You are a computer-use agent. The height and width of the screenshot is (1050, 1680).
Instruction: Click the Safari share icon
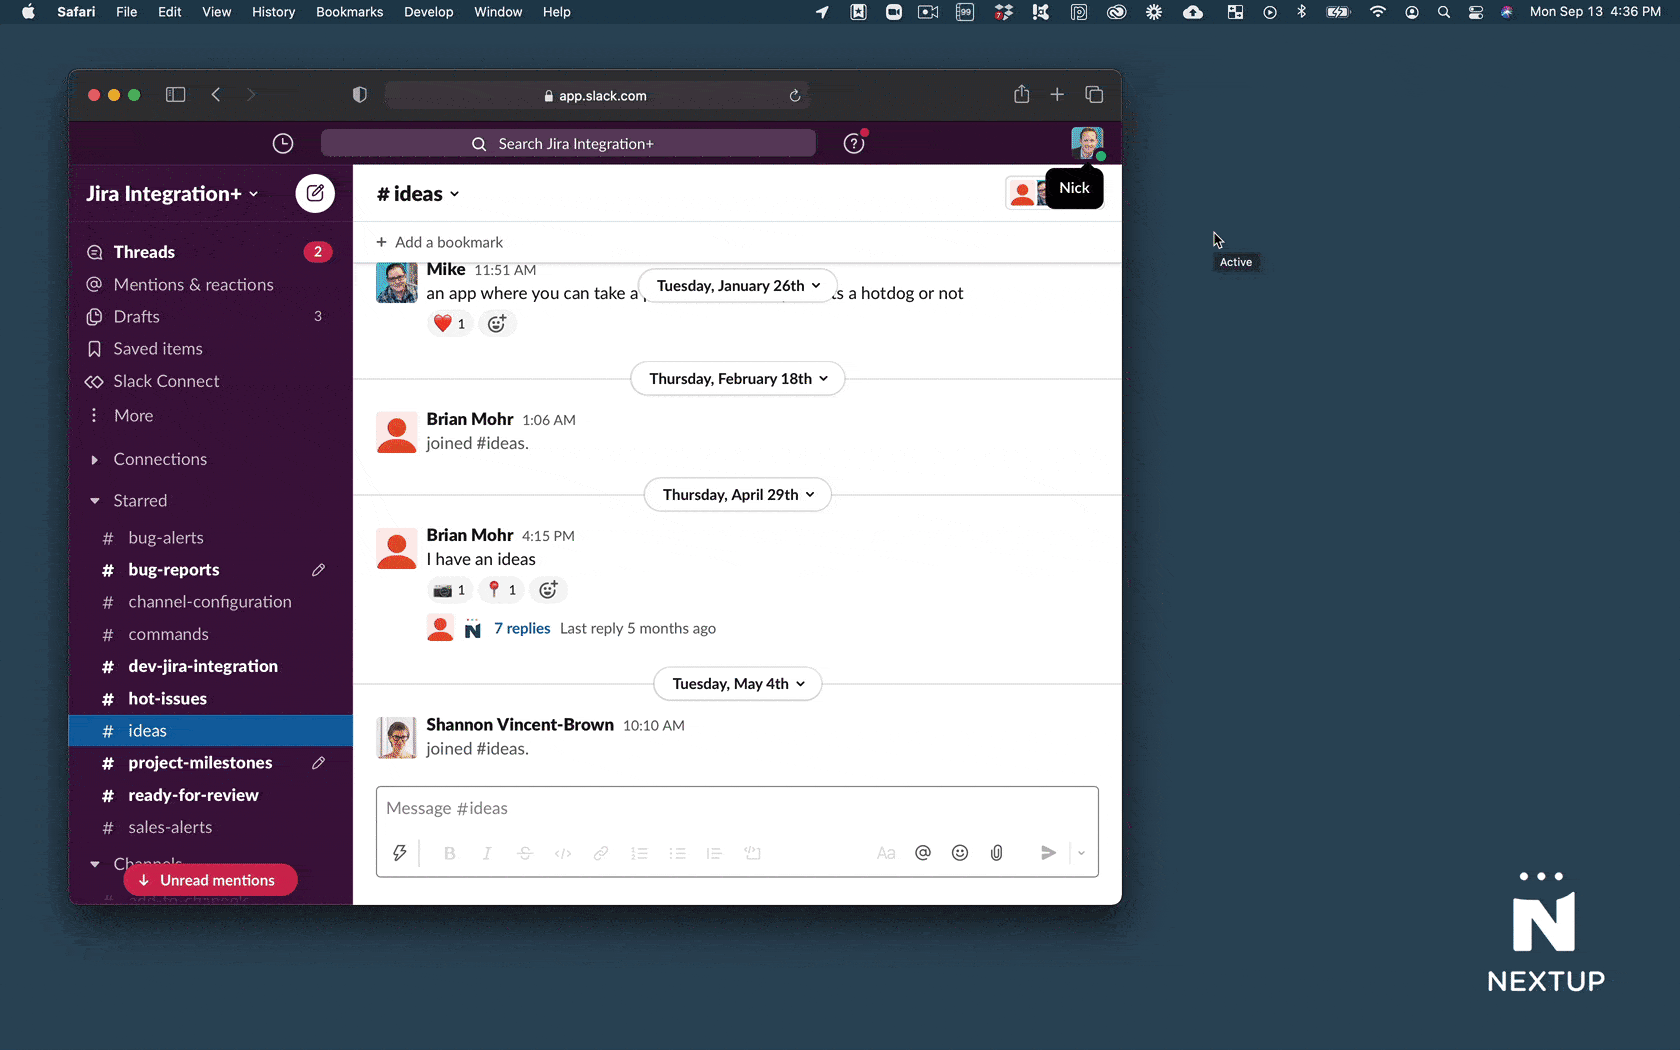tap(1021, 94)
